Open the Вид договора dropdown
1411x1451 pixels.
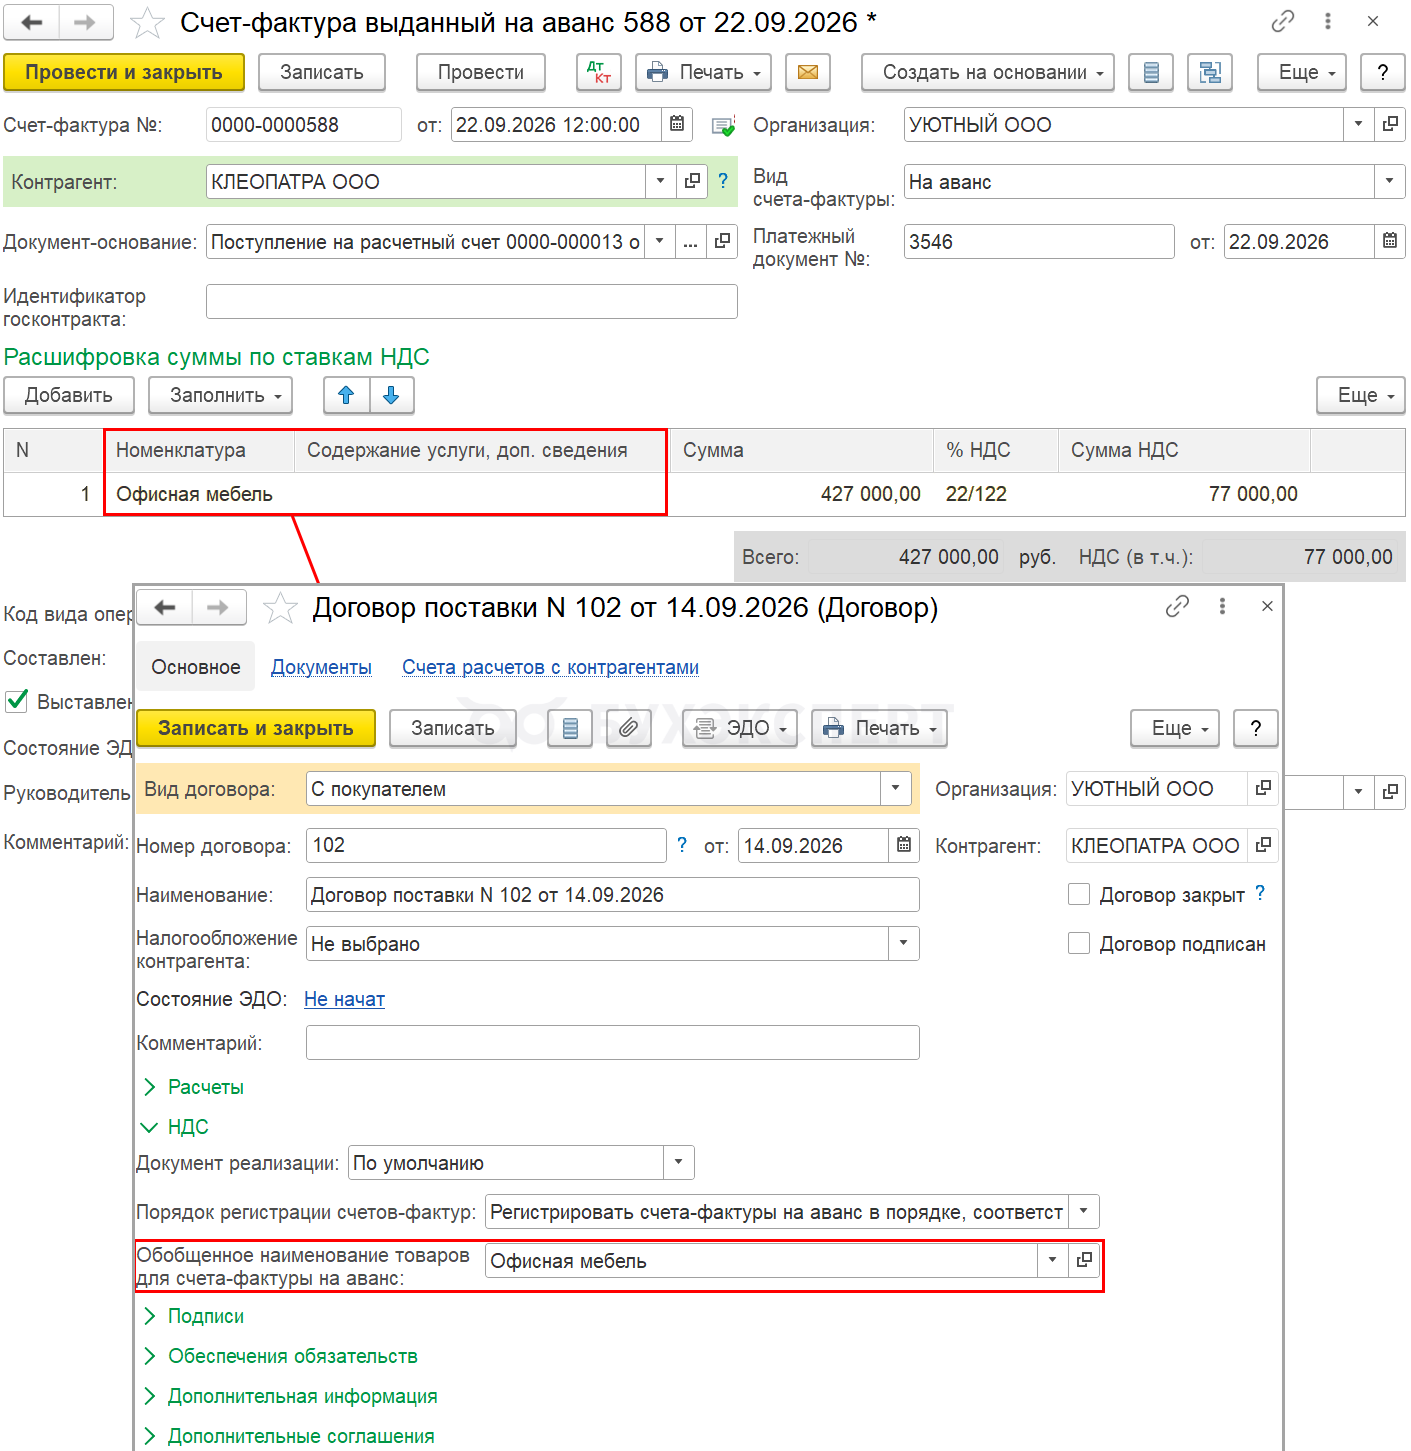[x=895, y=788]
